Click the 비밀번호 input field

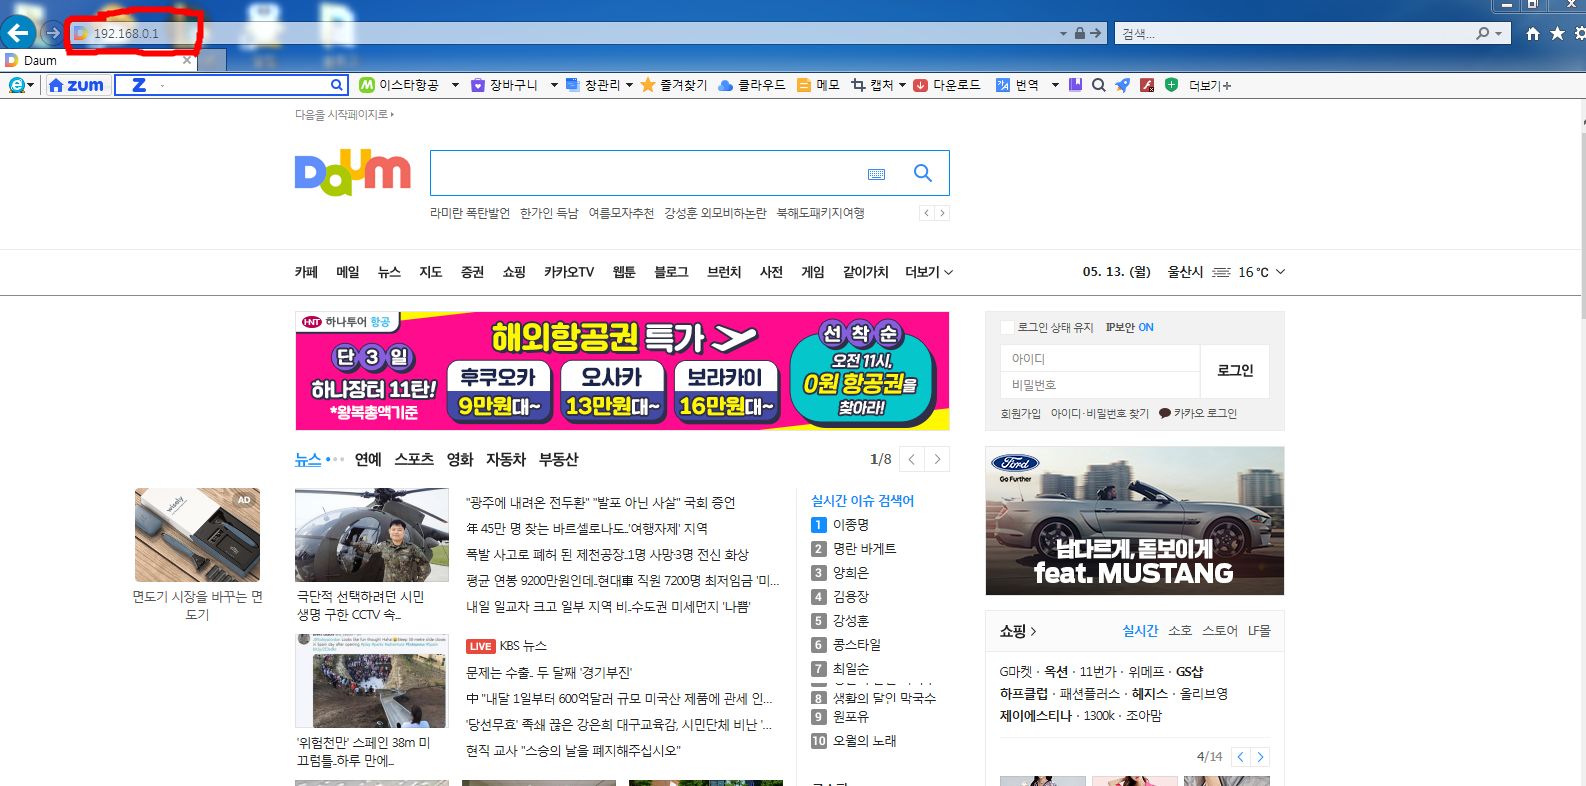[x=1100, y=384]
